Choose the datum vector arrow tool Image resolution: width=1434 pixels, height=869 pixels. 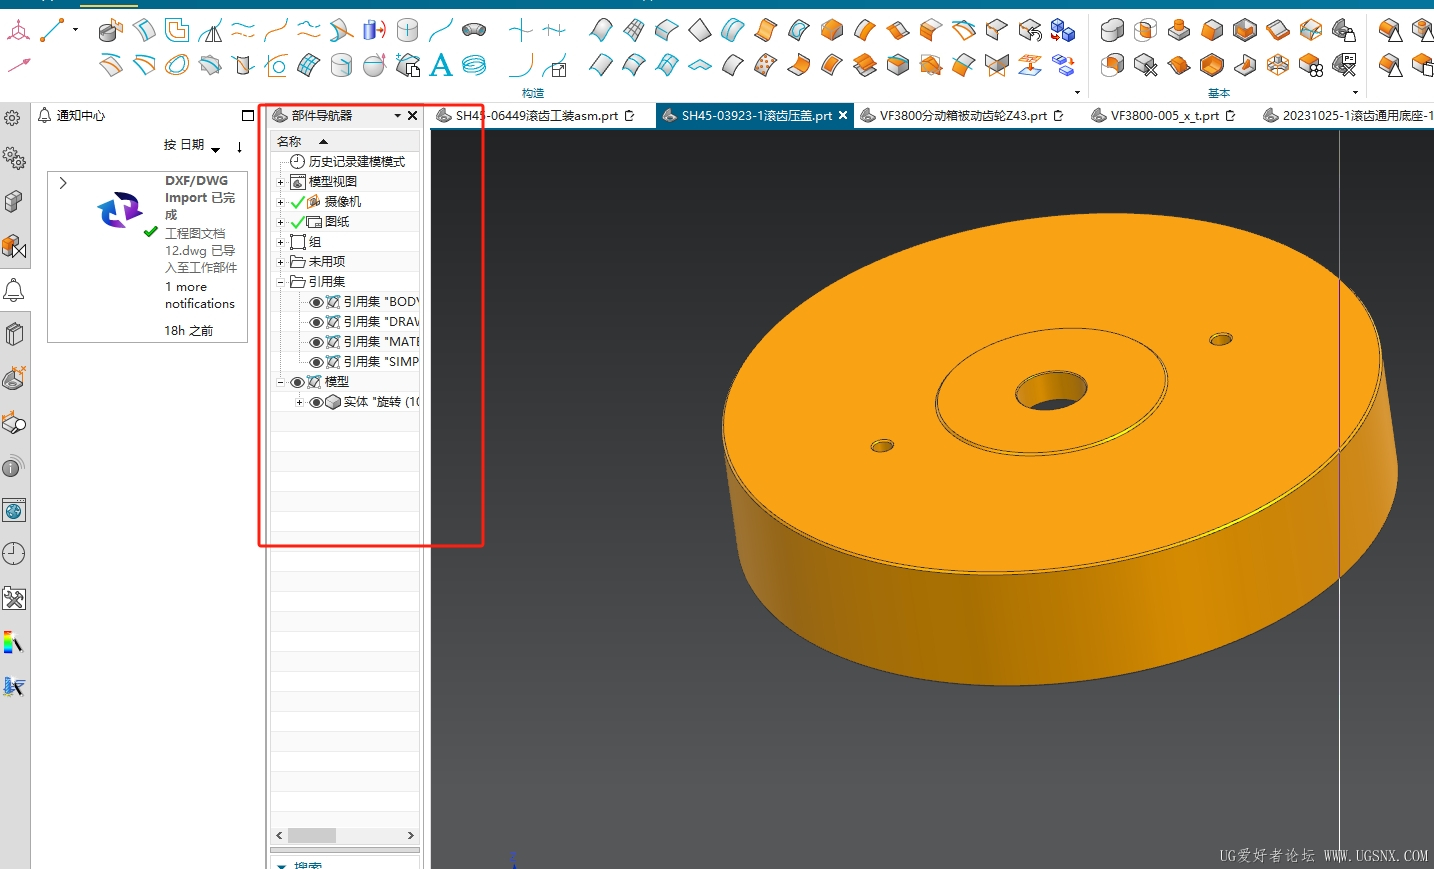pos(18,66)
